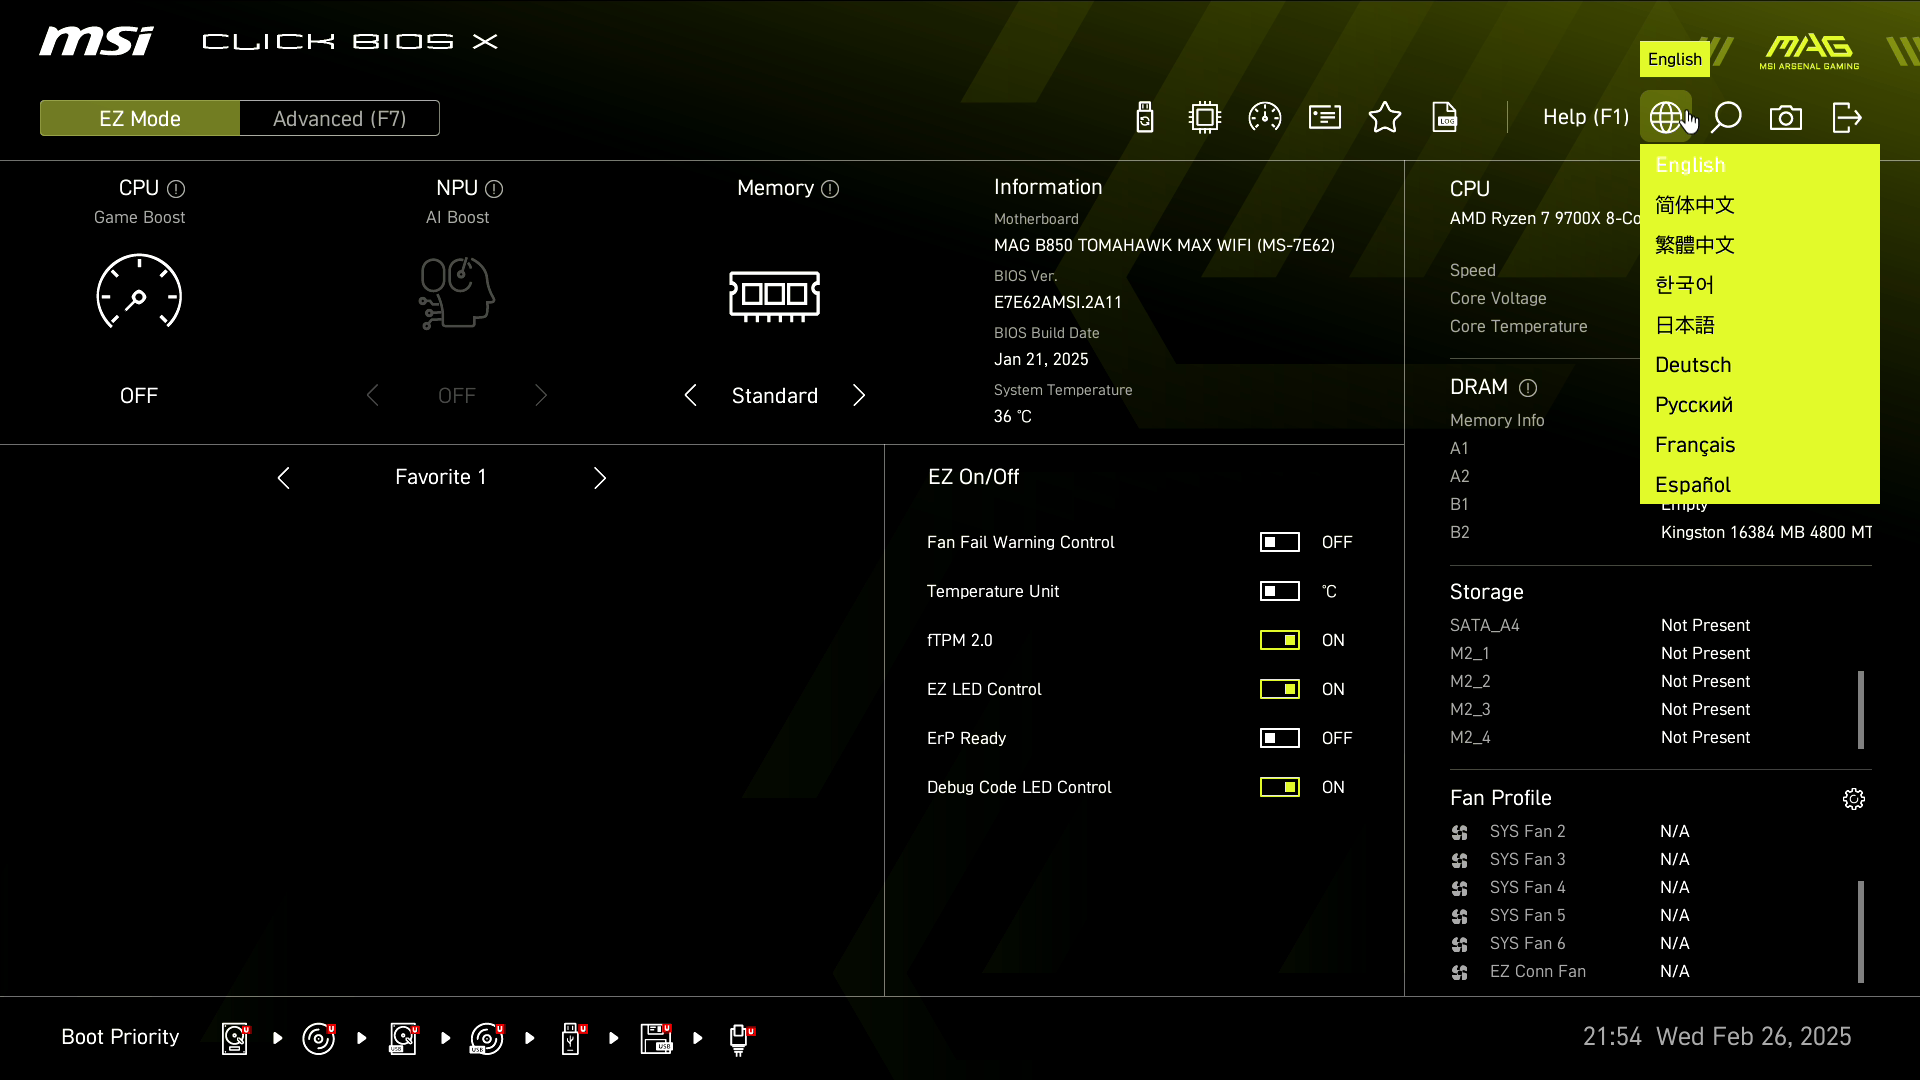Toggle Fan Fail Warning Control switch

click(x=1279, y=542)
